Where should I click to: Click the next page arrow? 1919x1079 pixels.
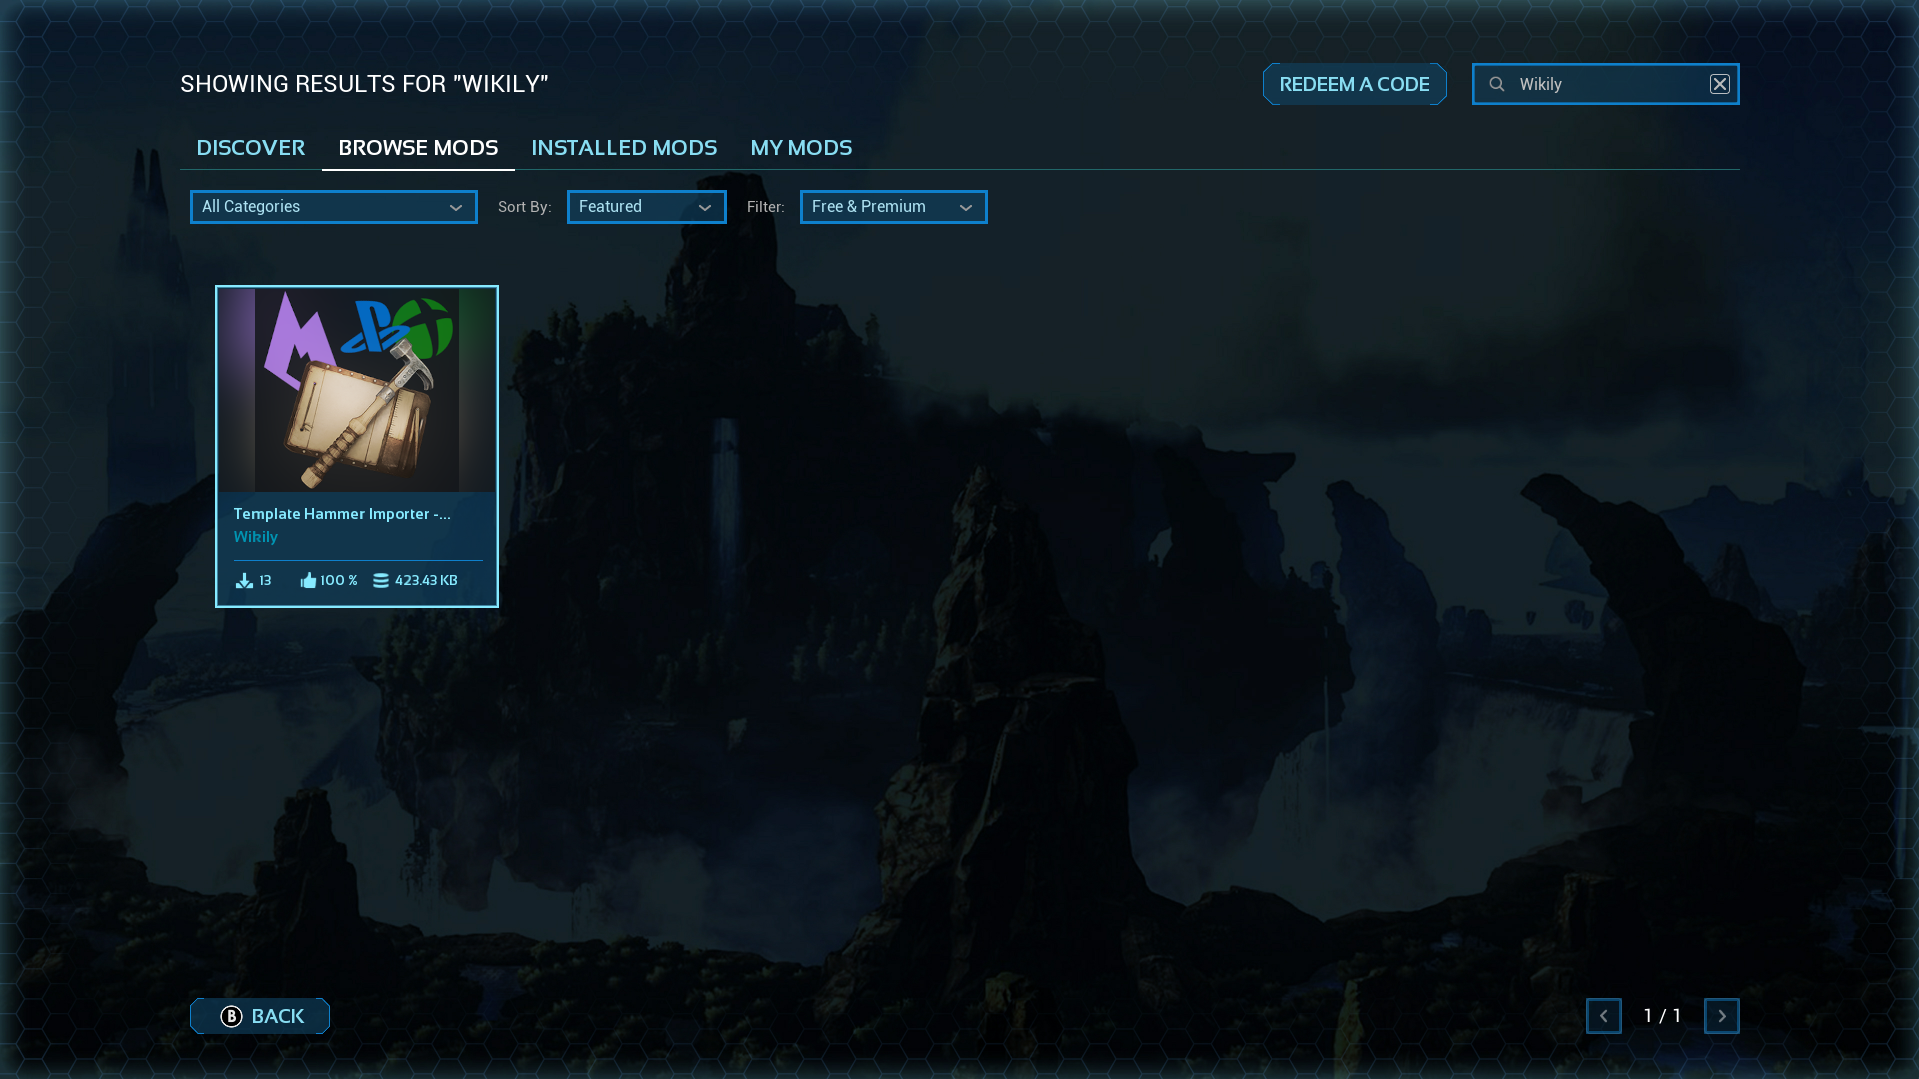click(x=1722, y=1015)
